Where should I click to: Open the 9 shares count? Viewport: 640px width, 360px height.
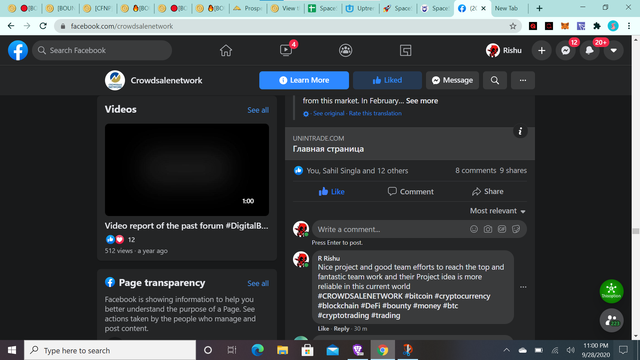point(513,171)
